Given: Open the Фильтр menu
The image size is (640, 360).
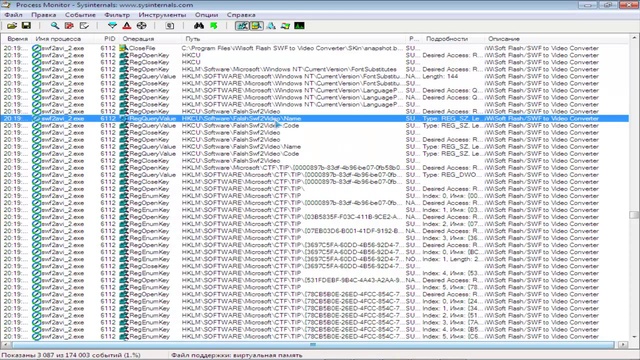Looking at the screenshot, I should point(117,15).
